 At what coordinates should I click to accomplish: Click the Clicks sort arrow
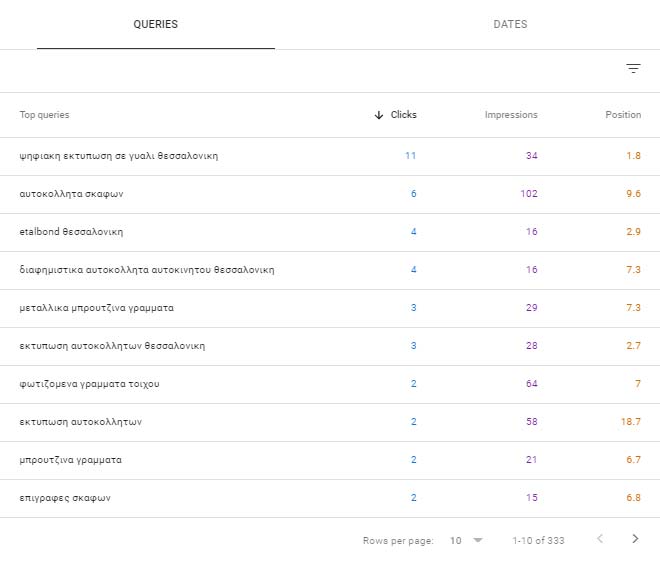coord(379,115)
